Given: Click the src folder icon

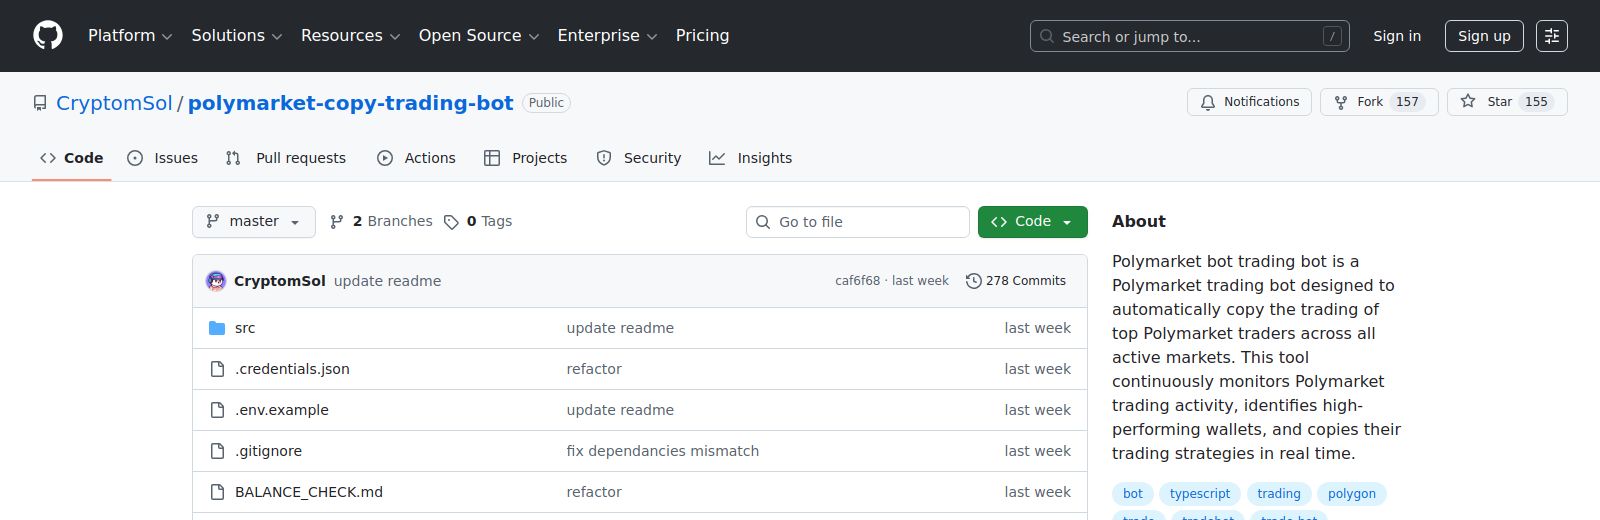Looking at the screenshot, I should point(217,328).
